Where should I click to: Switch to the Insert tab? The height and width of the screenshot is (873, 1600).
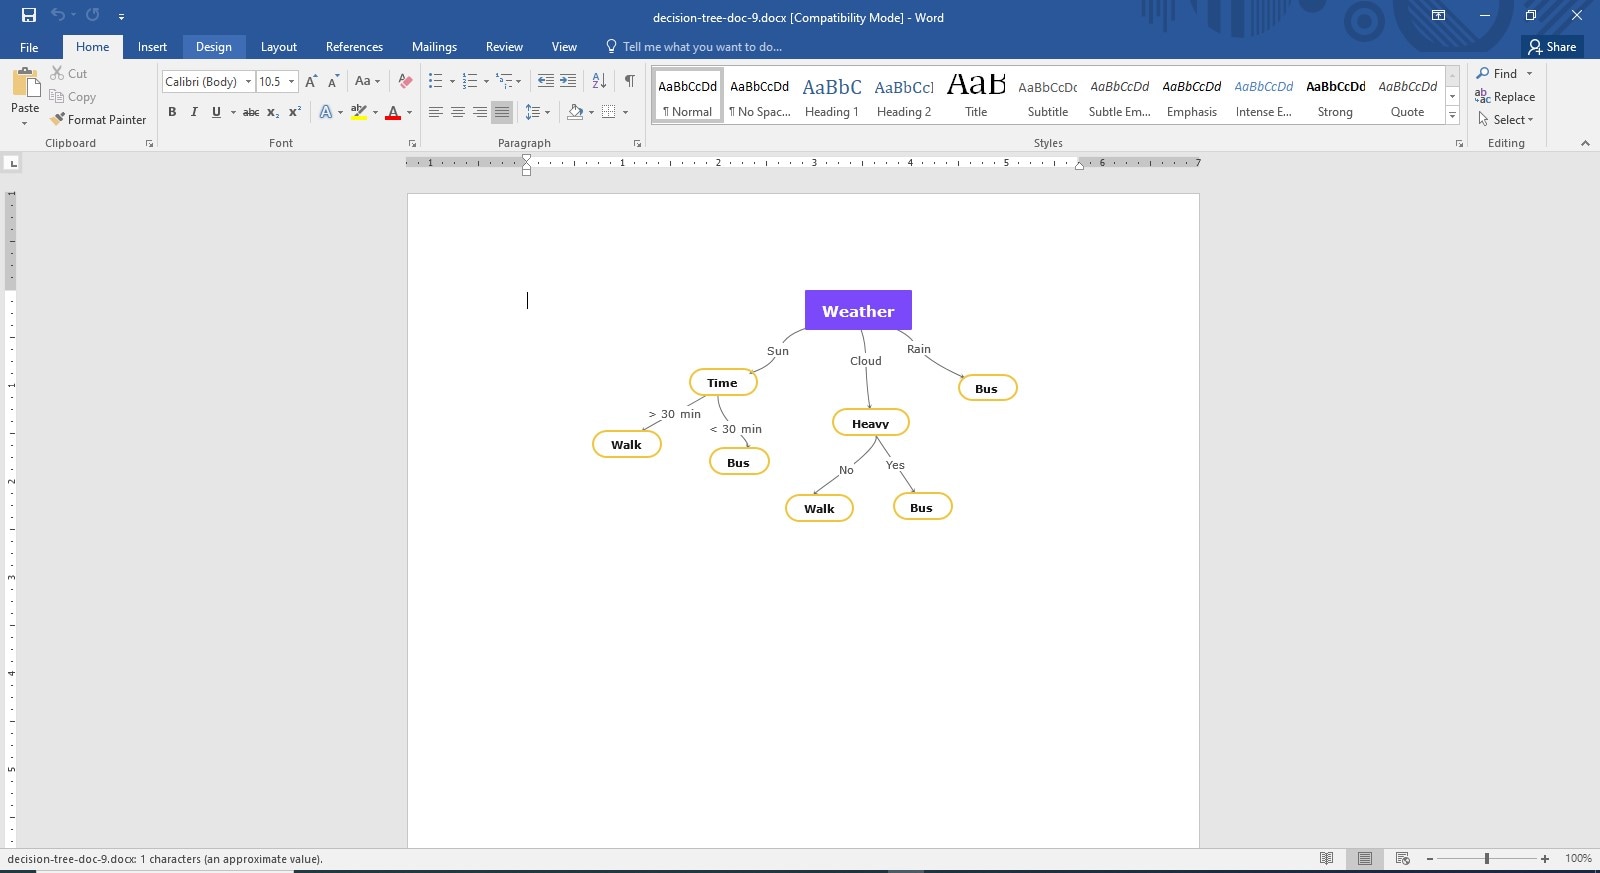152,47
